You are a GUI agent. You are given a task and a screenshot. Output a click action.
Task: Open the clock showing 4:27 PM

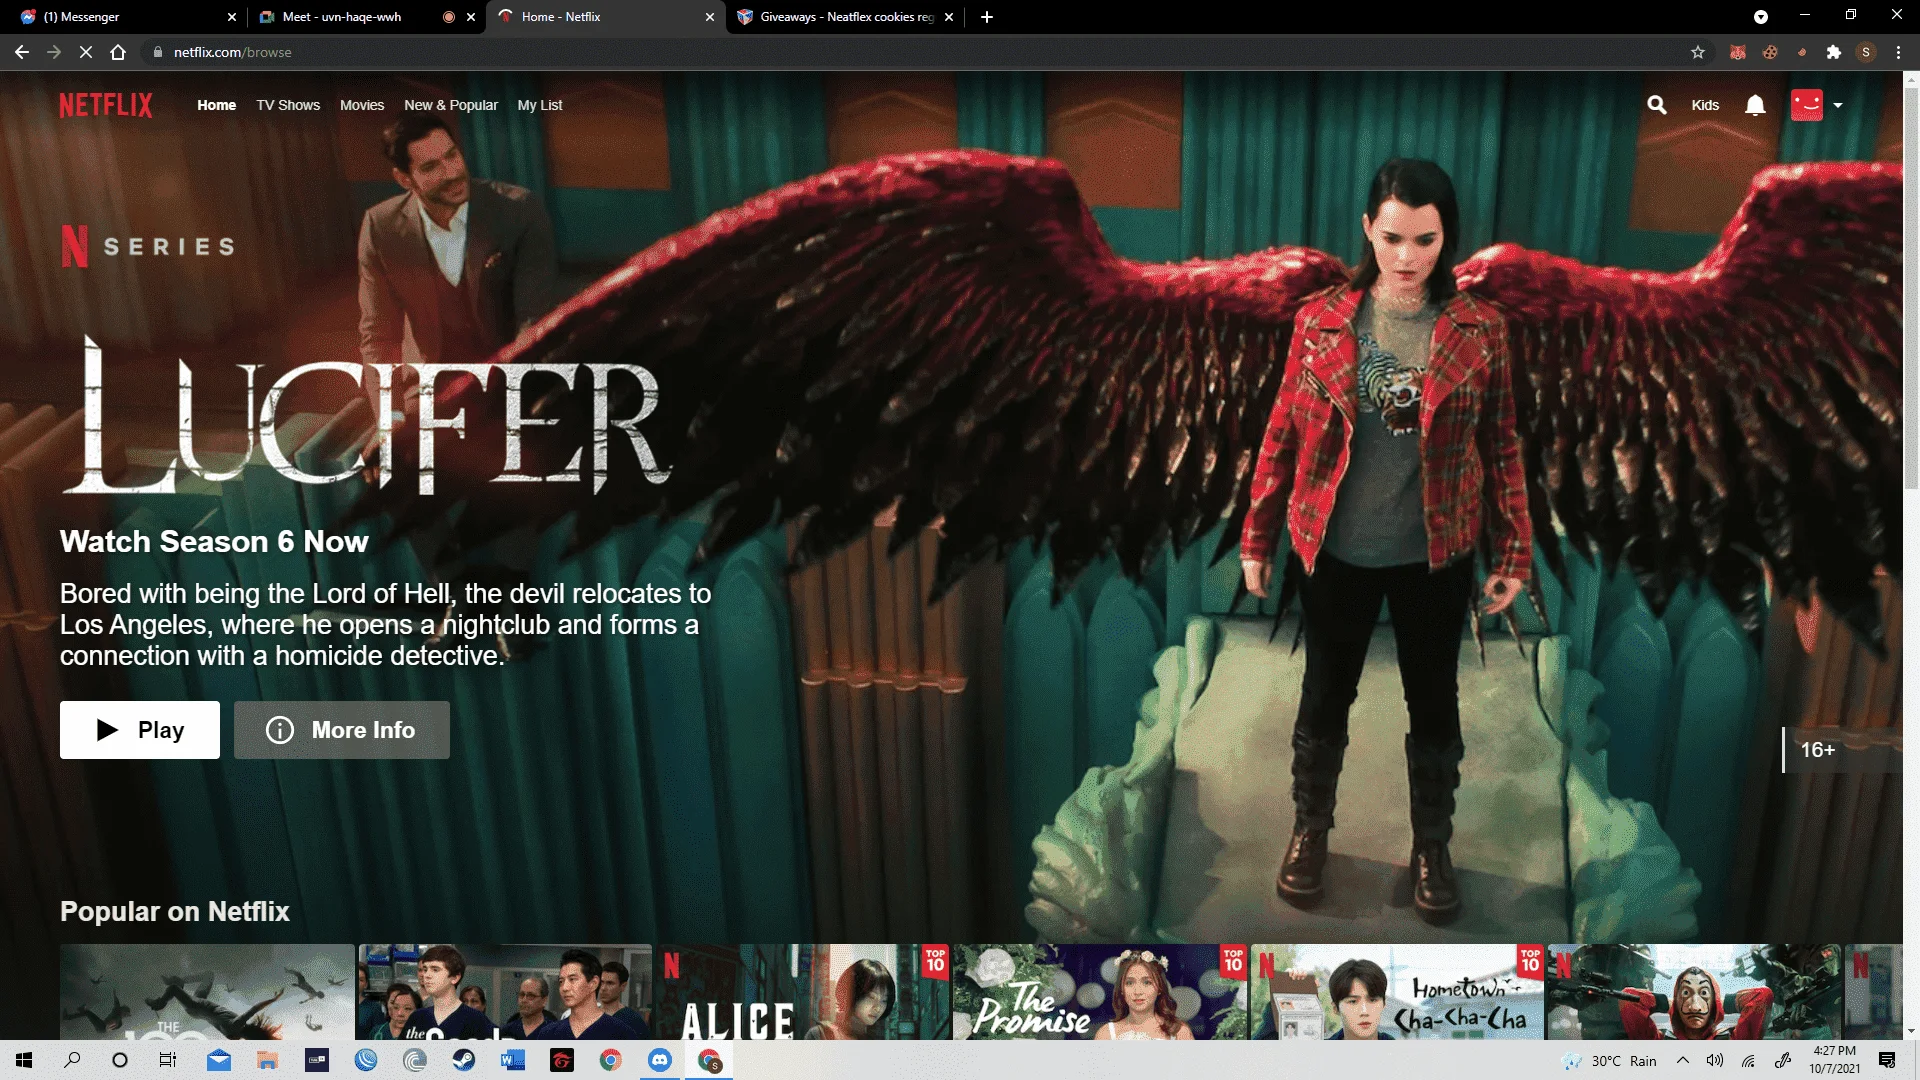point(1835,1060)
